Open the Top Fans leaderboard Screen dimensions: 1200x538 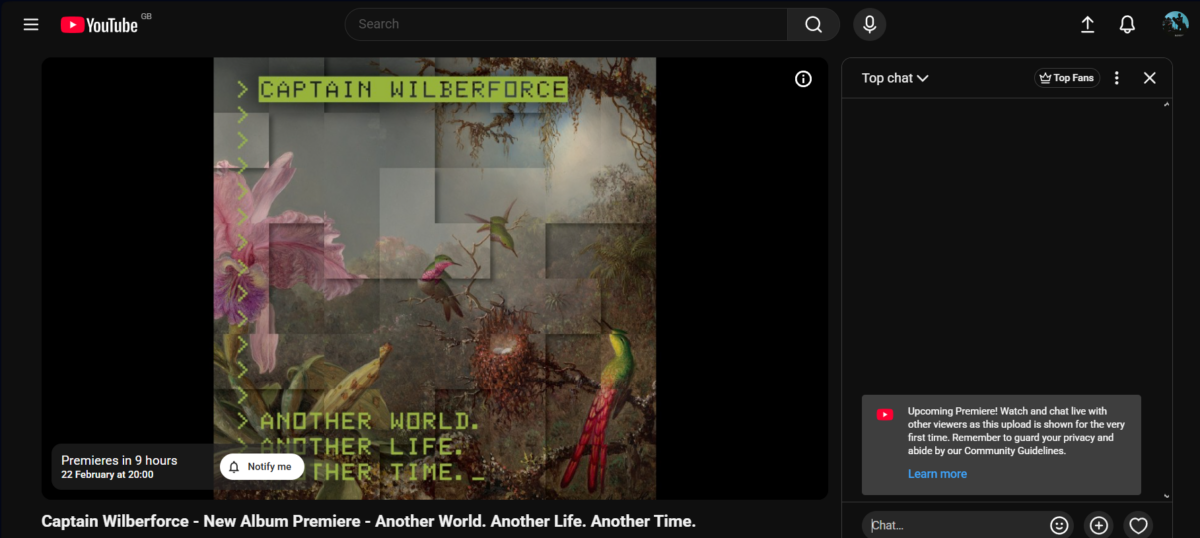(x=1066, y=78)
